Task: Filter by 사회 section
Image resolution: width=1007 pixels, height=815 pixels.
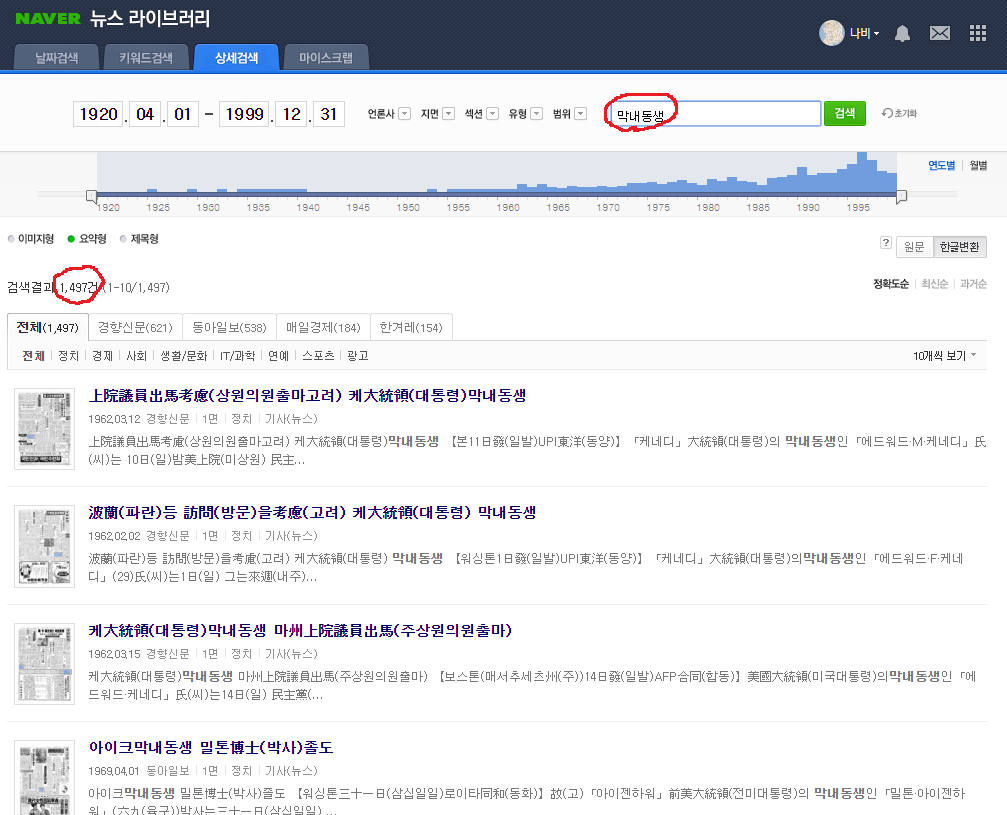Action: [136, 356]
